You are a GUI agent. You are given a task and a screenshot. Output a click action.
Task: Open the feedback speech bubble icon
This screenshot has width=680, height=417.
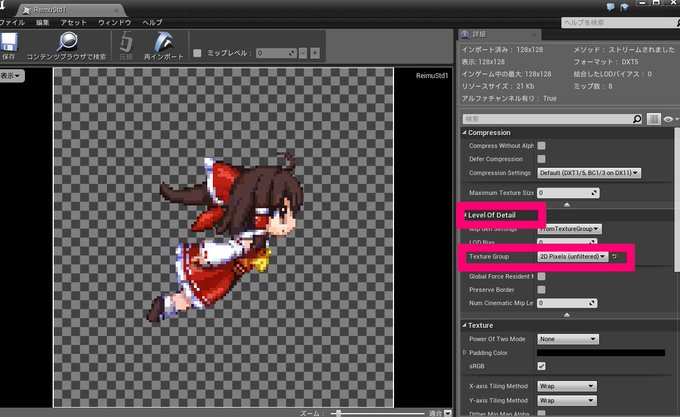click(x=611, y=6)
